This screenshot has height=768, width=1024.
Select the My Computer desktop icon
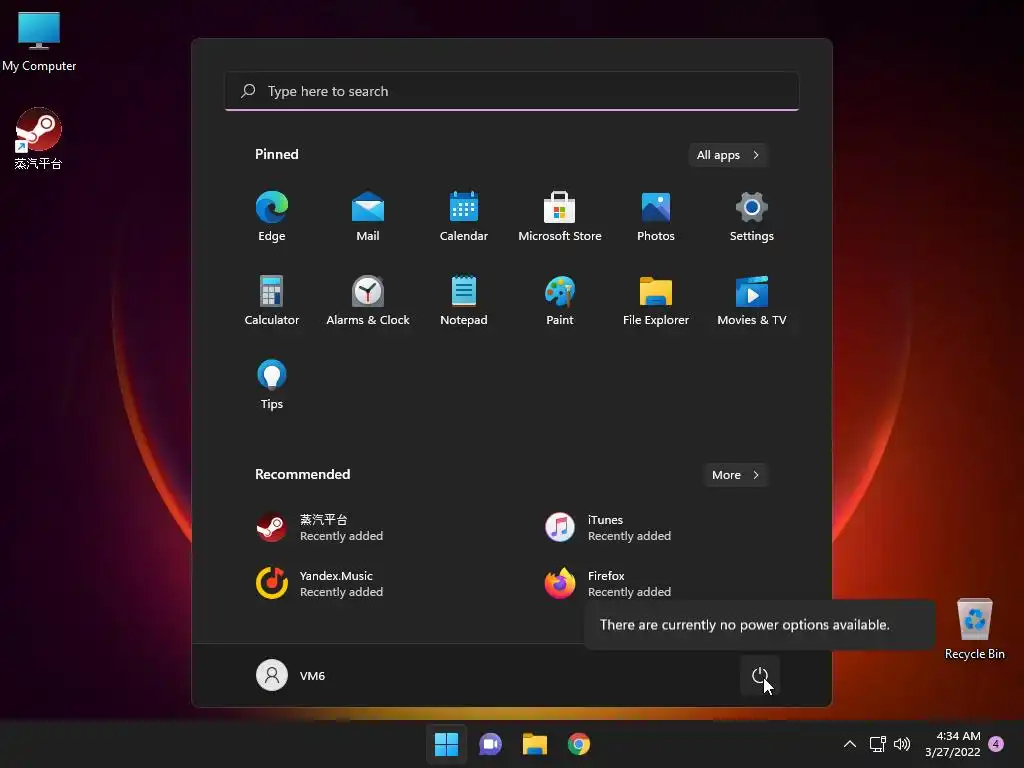click(x=39, y=42)
